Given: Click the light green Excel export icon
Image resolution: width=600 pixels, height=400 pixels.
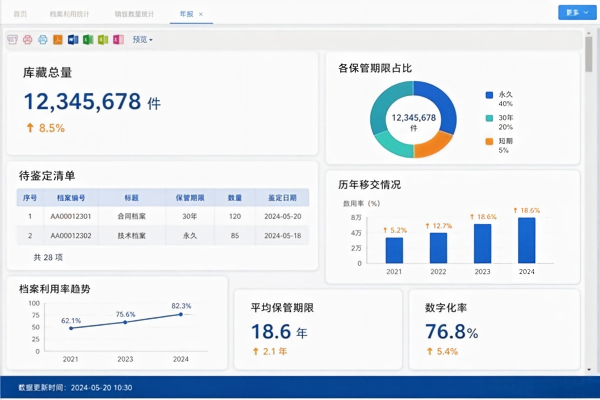Looking at the screenshot, I should [x=103, y=39].
